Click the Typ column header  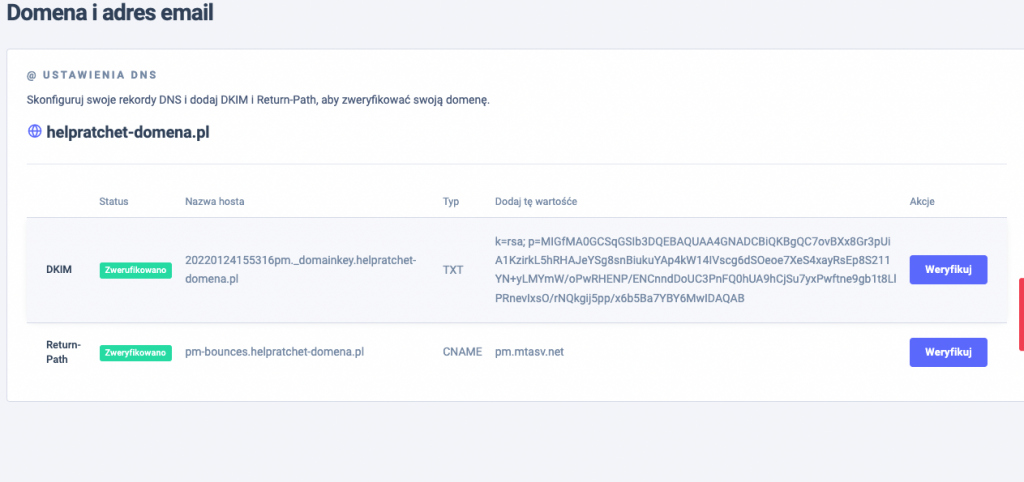pos(451,201)
